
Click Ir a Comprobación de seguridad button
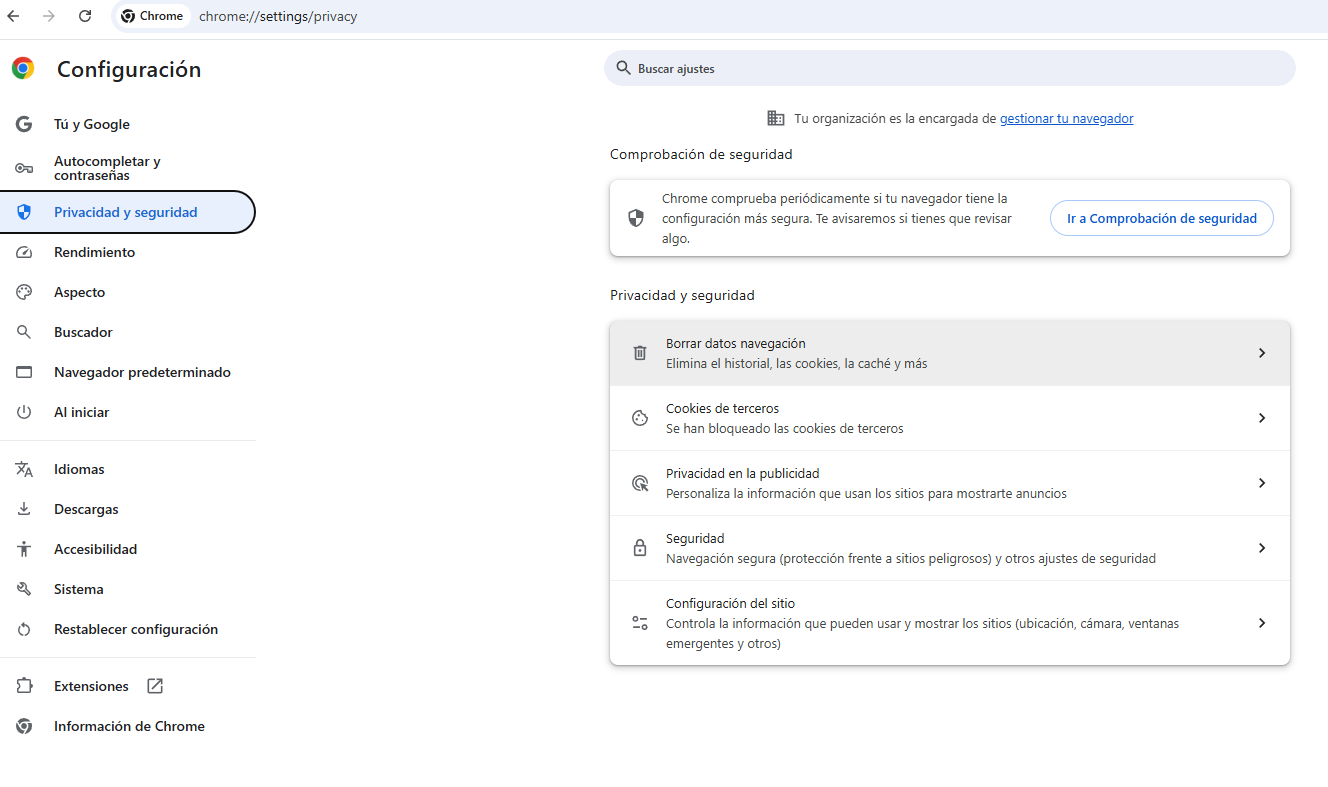1162,218
